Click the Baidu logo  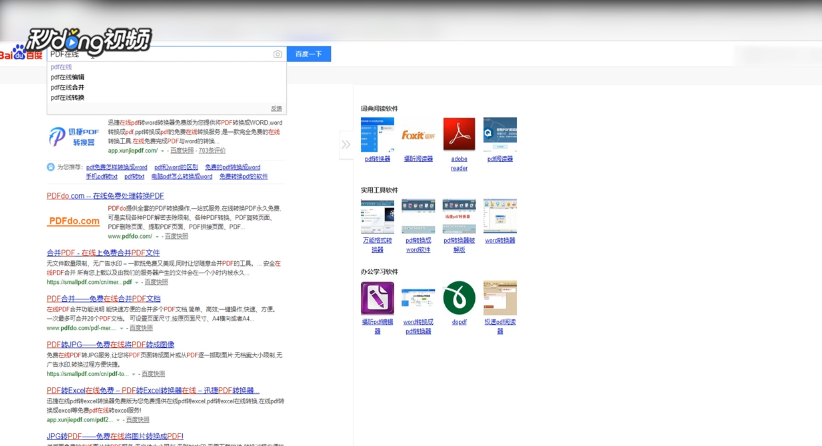click(20, 53)
